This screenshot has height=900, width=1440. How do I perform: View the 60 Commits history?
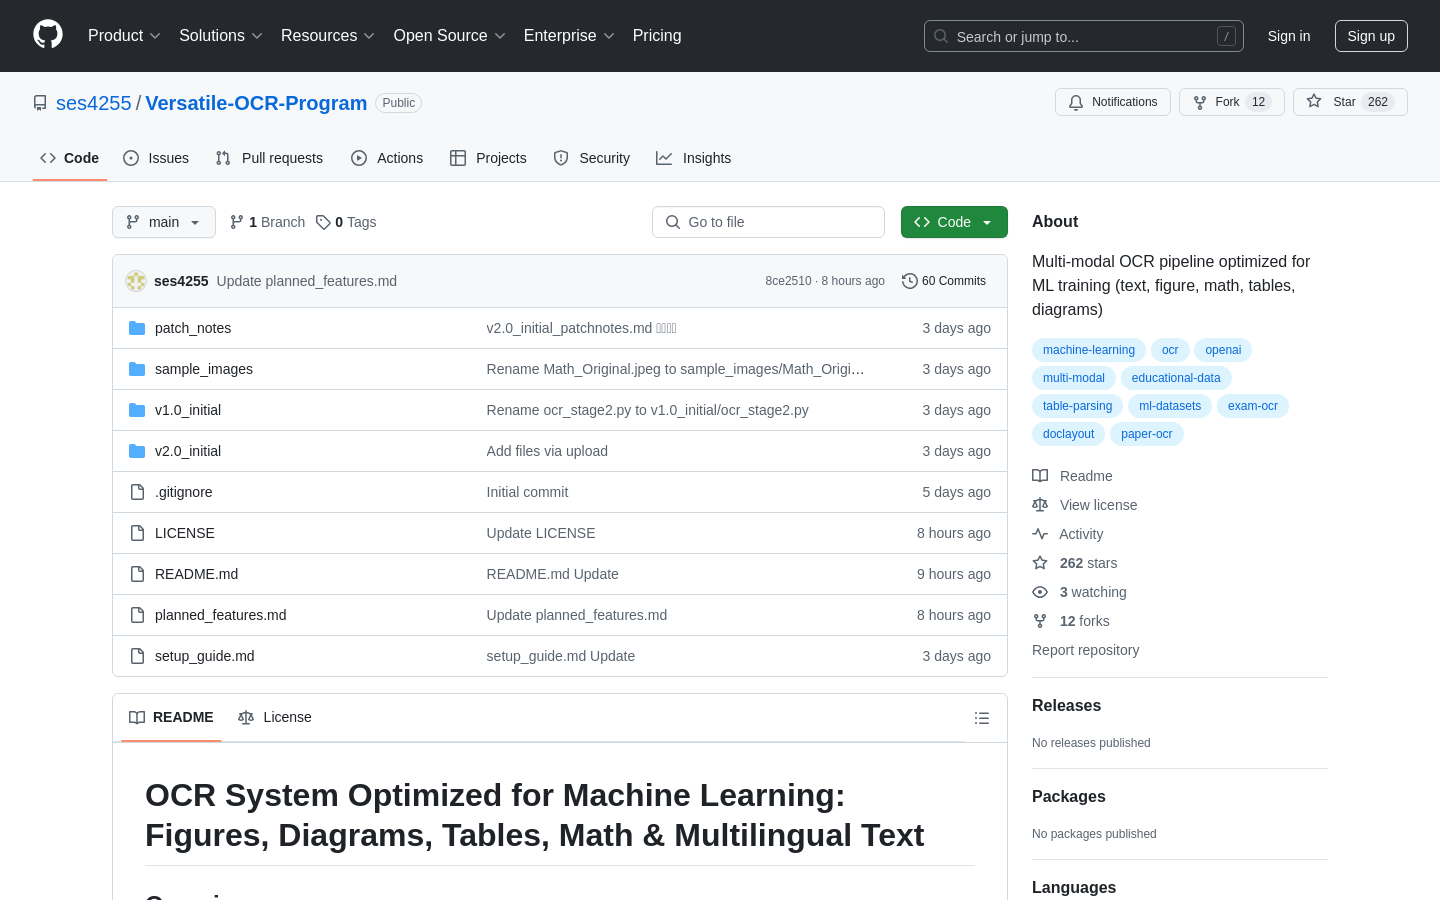(x=944, y=281)
